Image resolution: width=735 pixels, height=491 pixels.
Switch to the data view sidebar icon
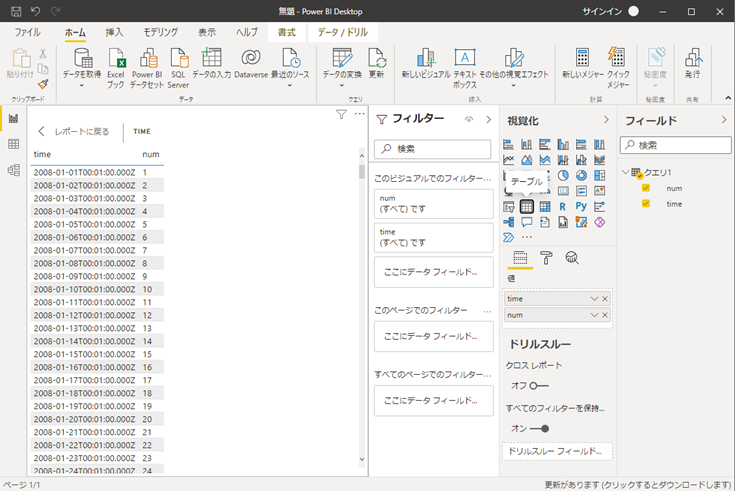click(x=14, y=144)
